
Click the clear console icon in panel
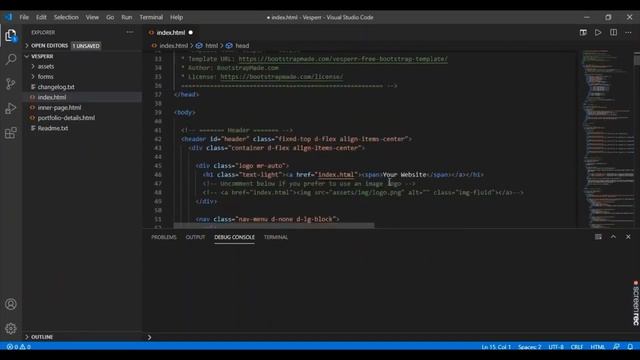(598, 237)
